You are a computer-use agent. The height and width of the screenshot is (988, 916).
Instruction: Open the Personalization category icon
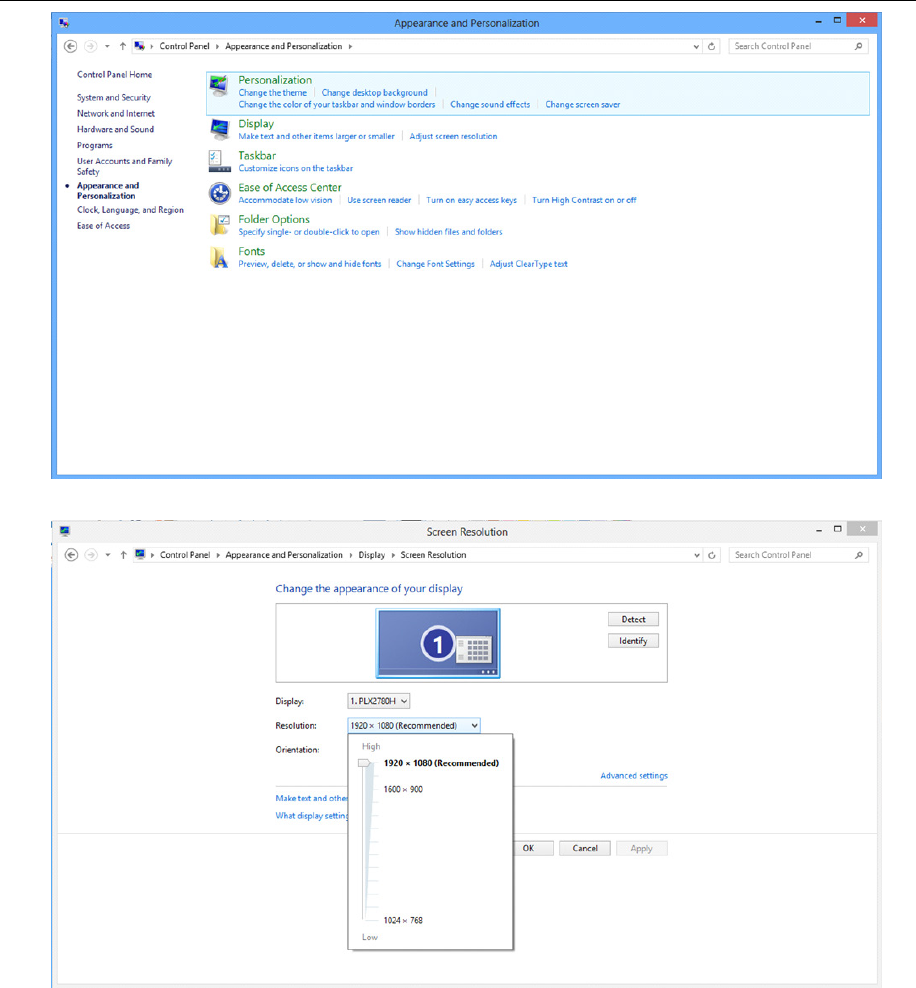pyautogui.click(x=219, y=85)
